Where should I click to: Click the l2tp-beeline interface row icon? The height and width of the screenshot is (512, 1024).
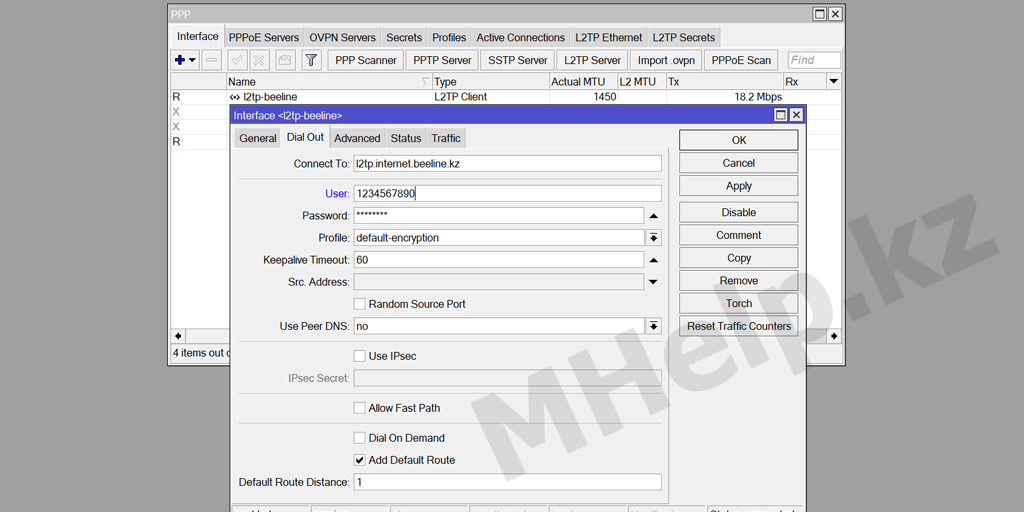pyautogui.click(x=235, y=97)
